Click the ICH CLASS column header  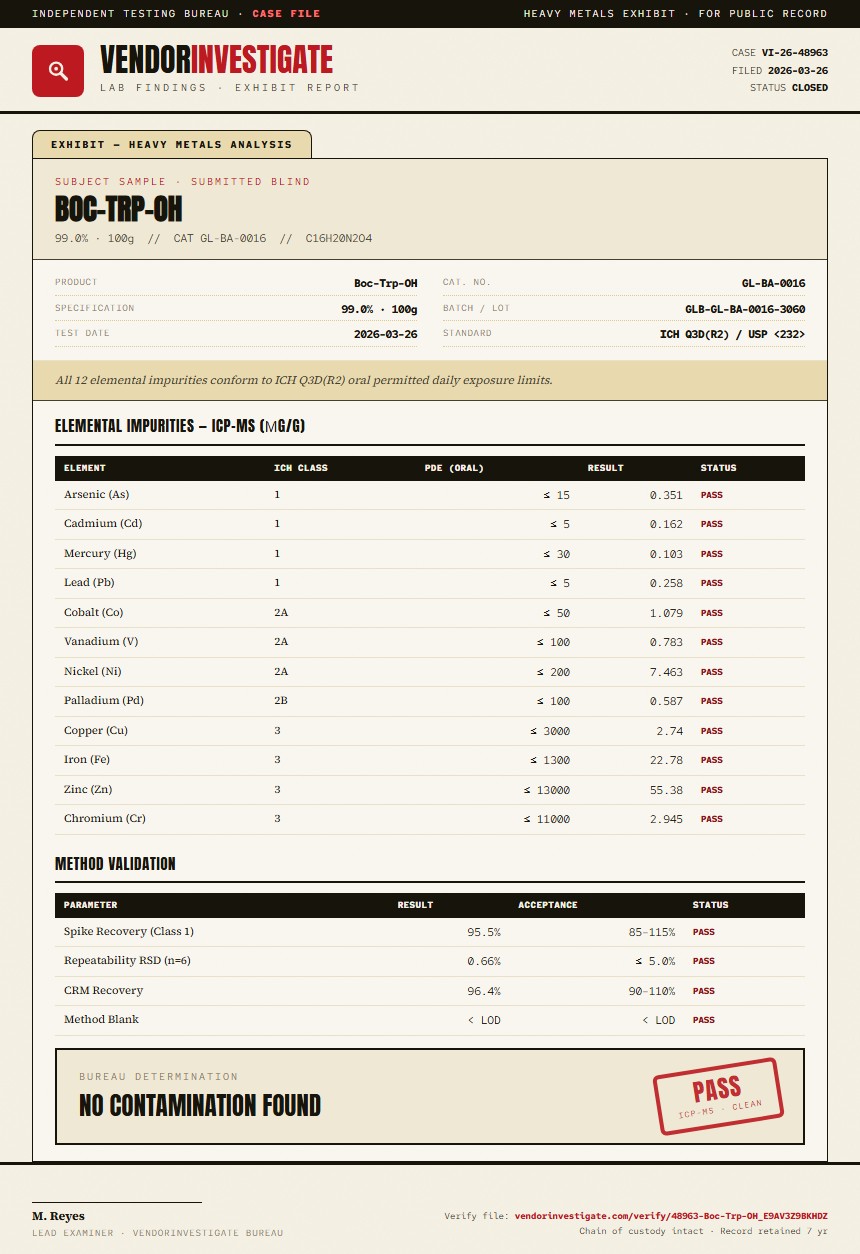coord(301,468)
